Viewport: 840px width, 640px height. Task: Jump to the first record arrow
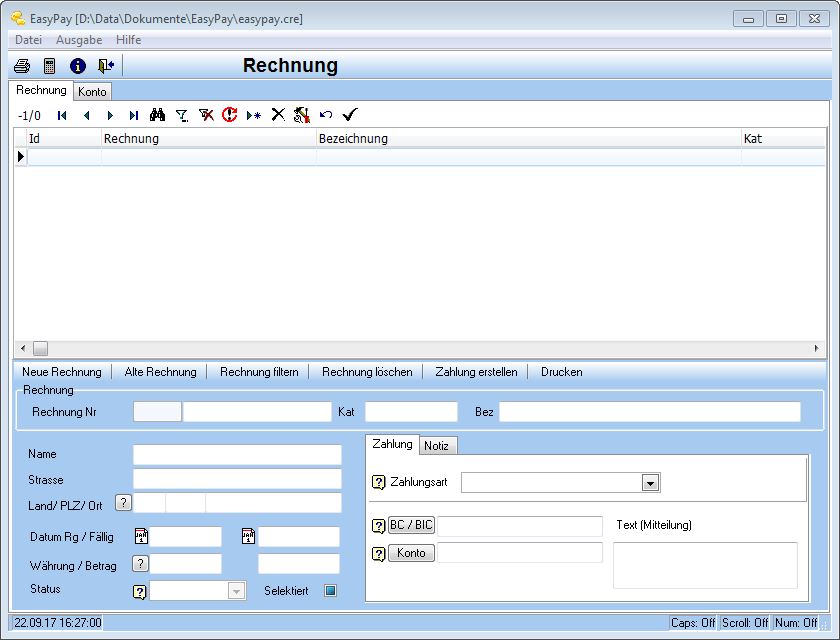[x=62, y=115]
